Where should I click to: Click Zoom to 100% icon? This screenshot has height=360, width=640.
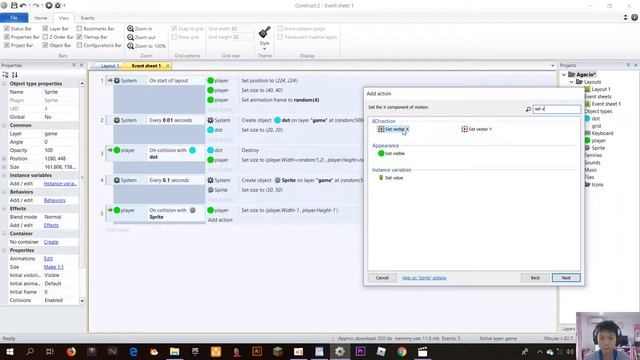[130, 46]
